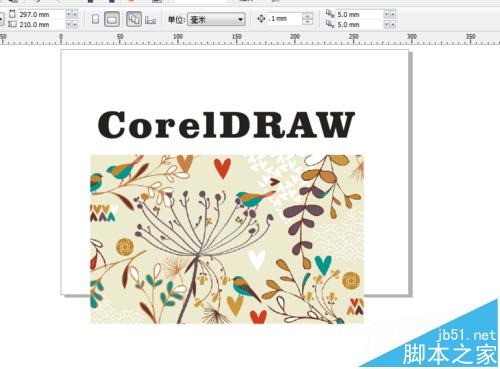Increase the nudge distance with up arrow

point(308,16)
